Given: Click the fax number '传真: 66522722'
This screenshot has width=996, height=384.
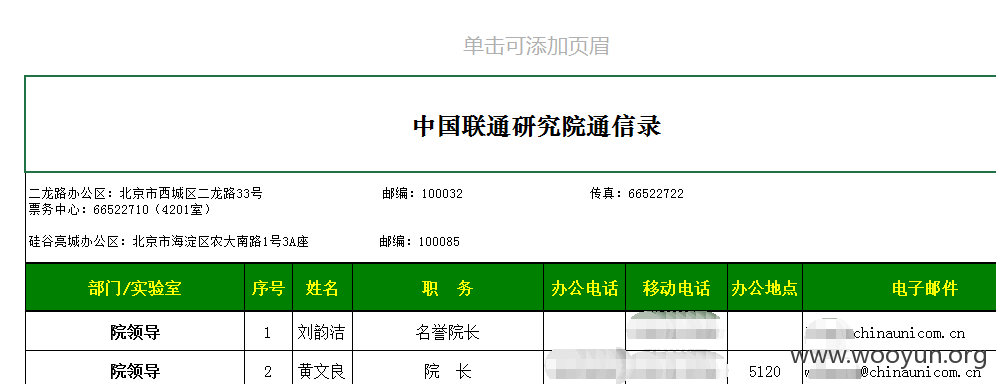Looking at the screenshot, I should pyautogui.click(x=636, y=194).
